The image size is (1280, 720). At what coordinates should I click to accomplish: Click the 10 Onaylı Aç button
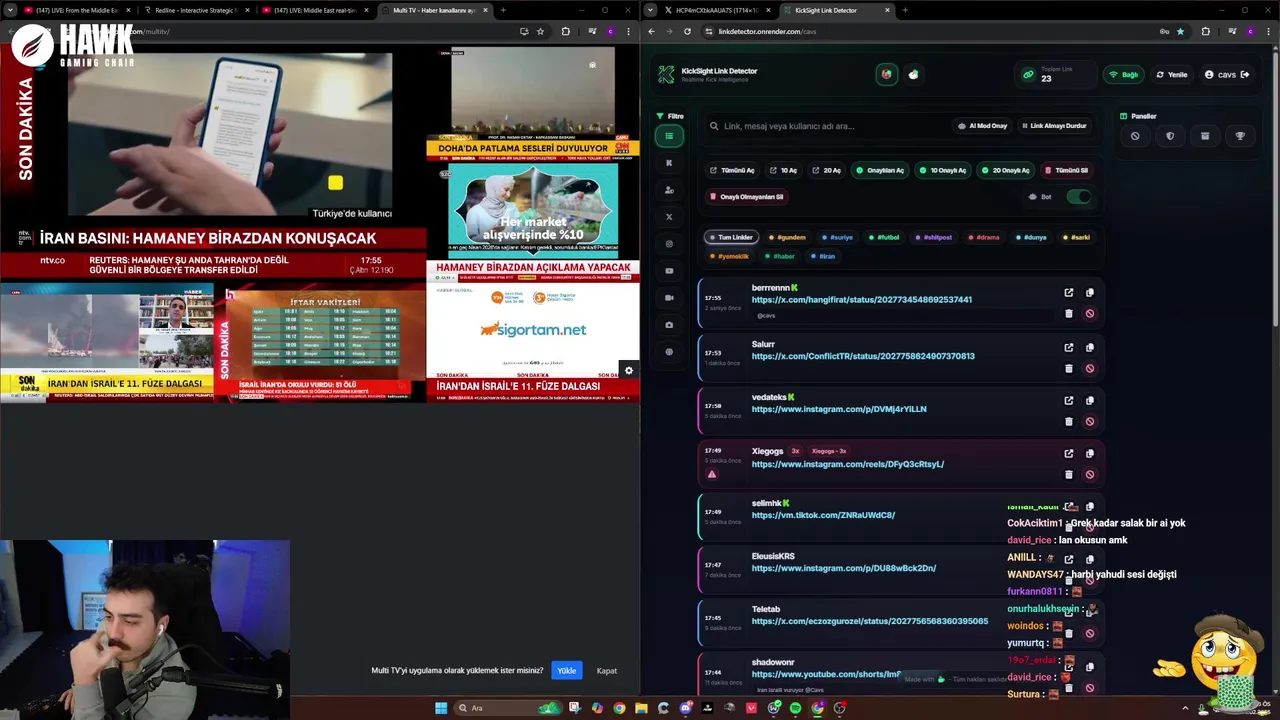pos(943,170)
